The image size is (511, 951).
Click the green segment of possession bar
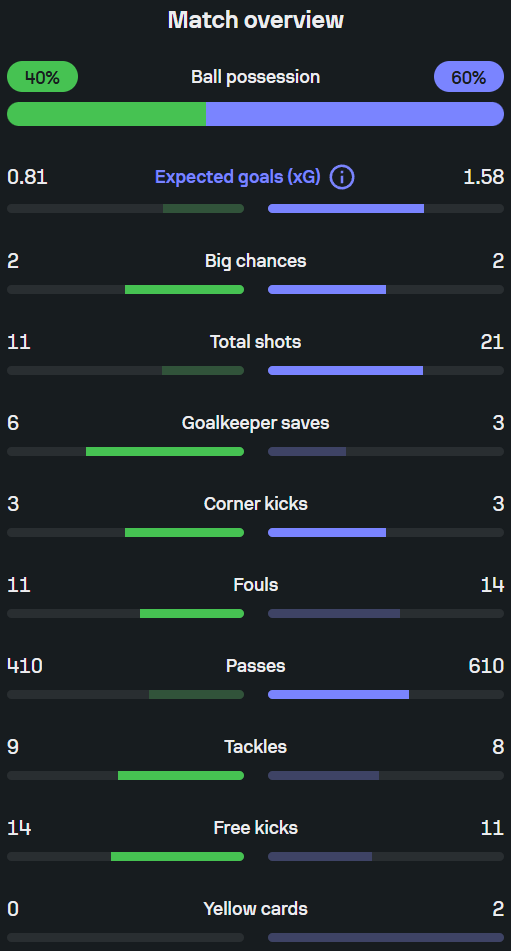[x=106, y=114]
